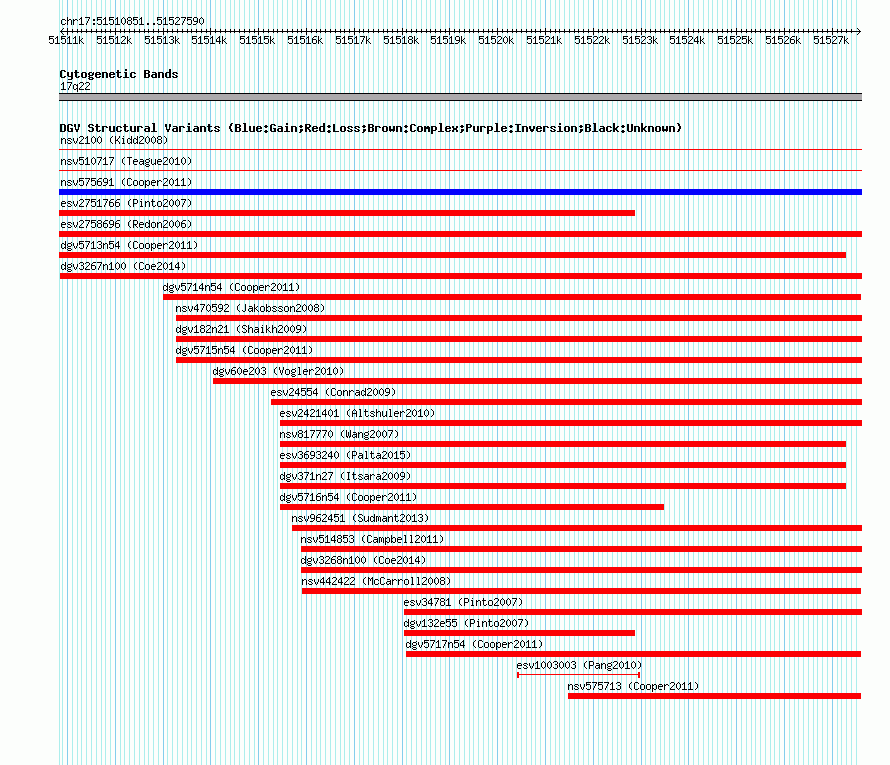Click the 51515k ruler tick label
The height and width of the screenshot is (765, 890).
(257, 40)
